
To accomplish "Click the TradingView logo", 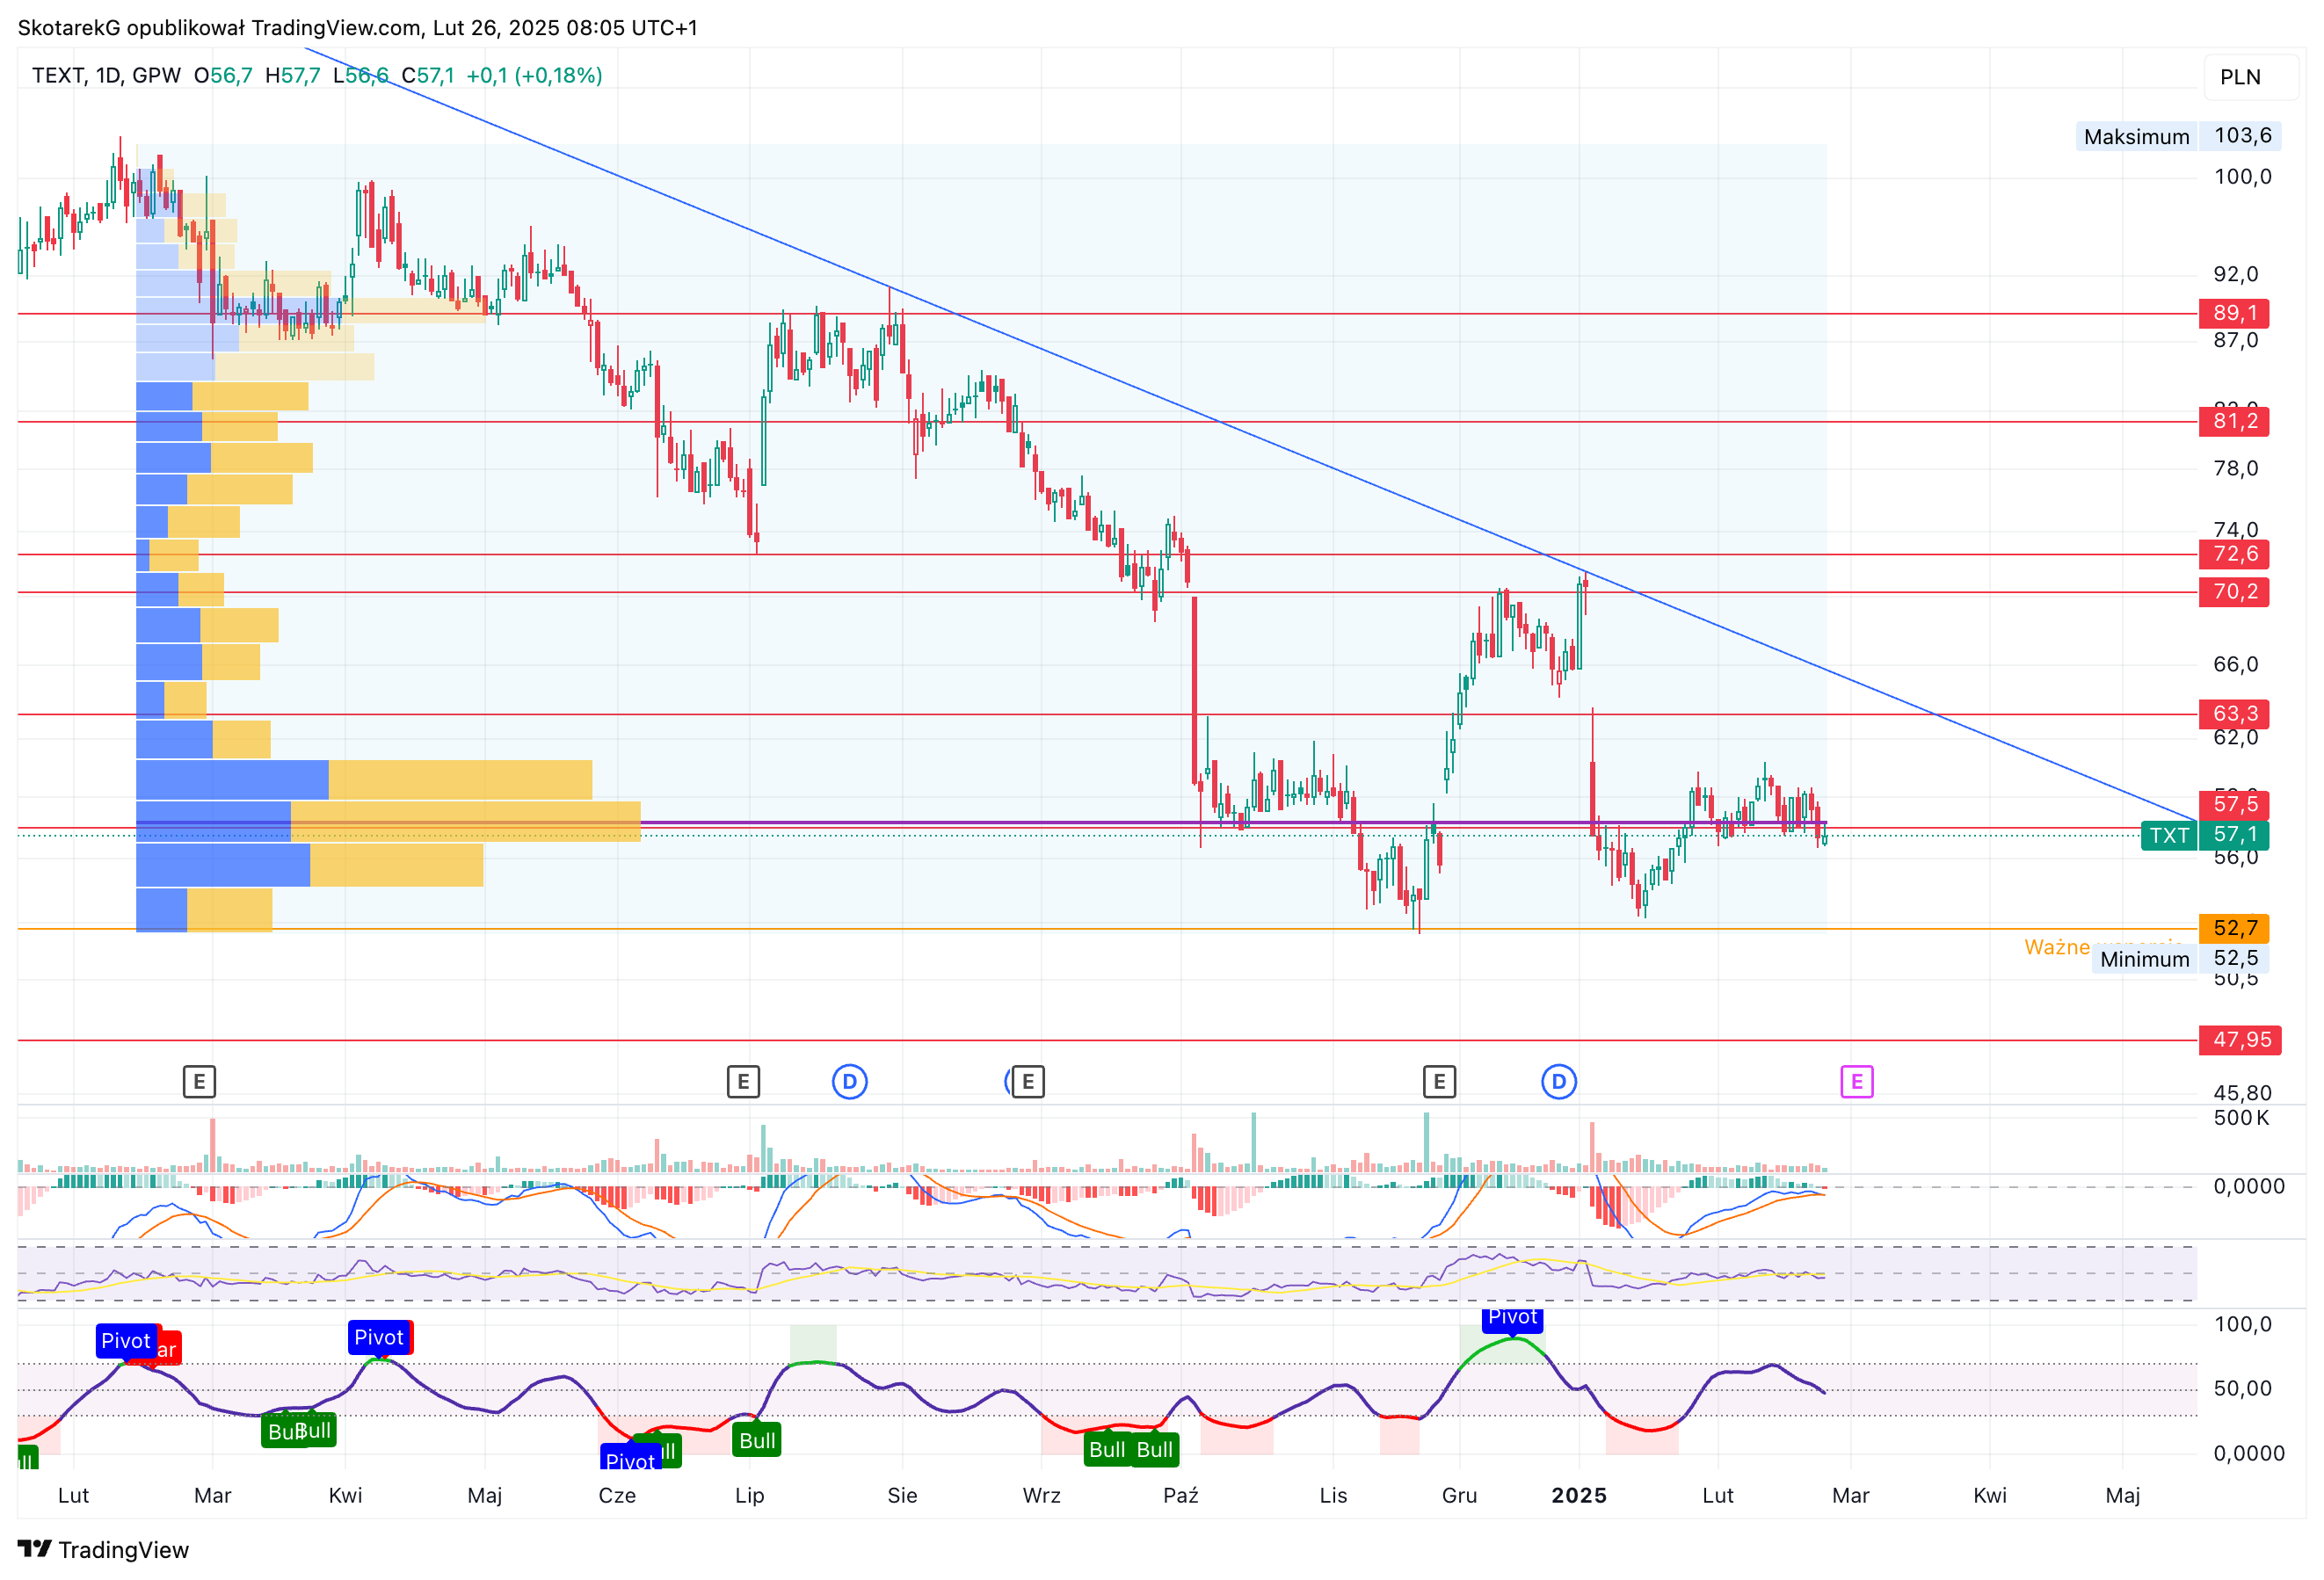I will click(x=103, y=1549).
